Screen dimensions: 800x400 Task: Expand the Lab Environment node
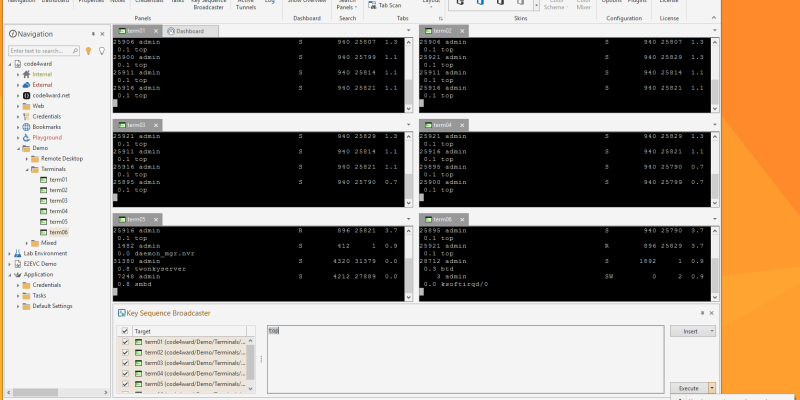tap(11, 254)
